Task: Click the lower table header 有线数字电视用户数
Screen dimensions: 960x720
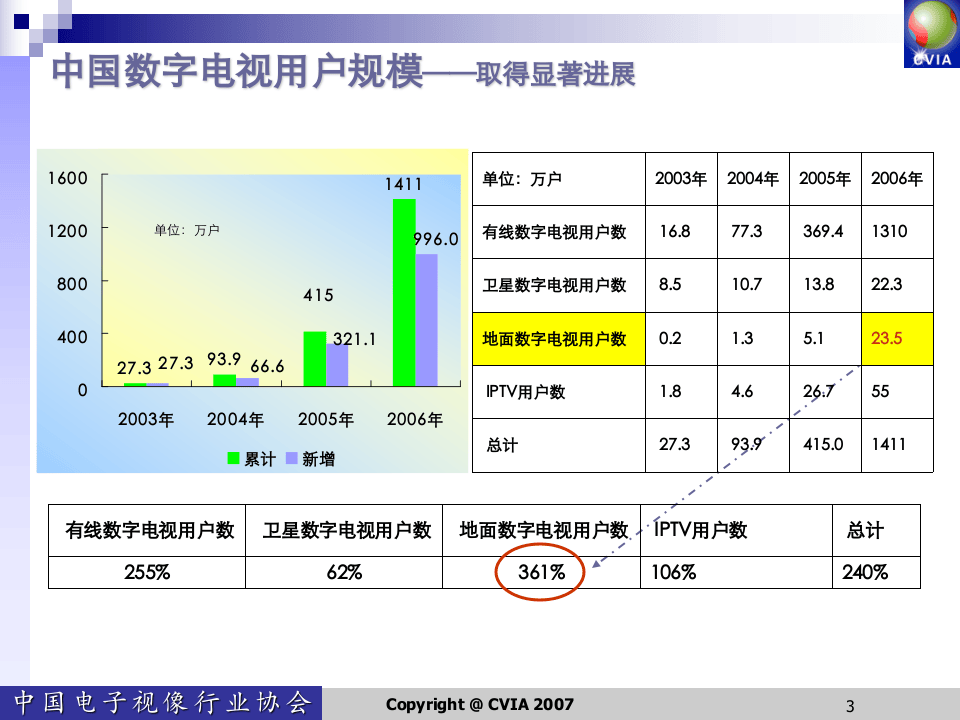Action: pos(150,531)
